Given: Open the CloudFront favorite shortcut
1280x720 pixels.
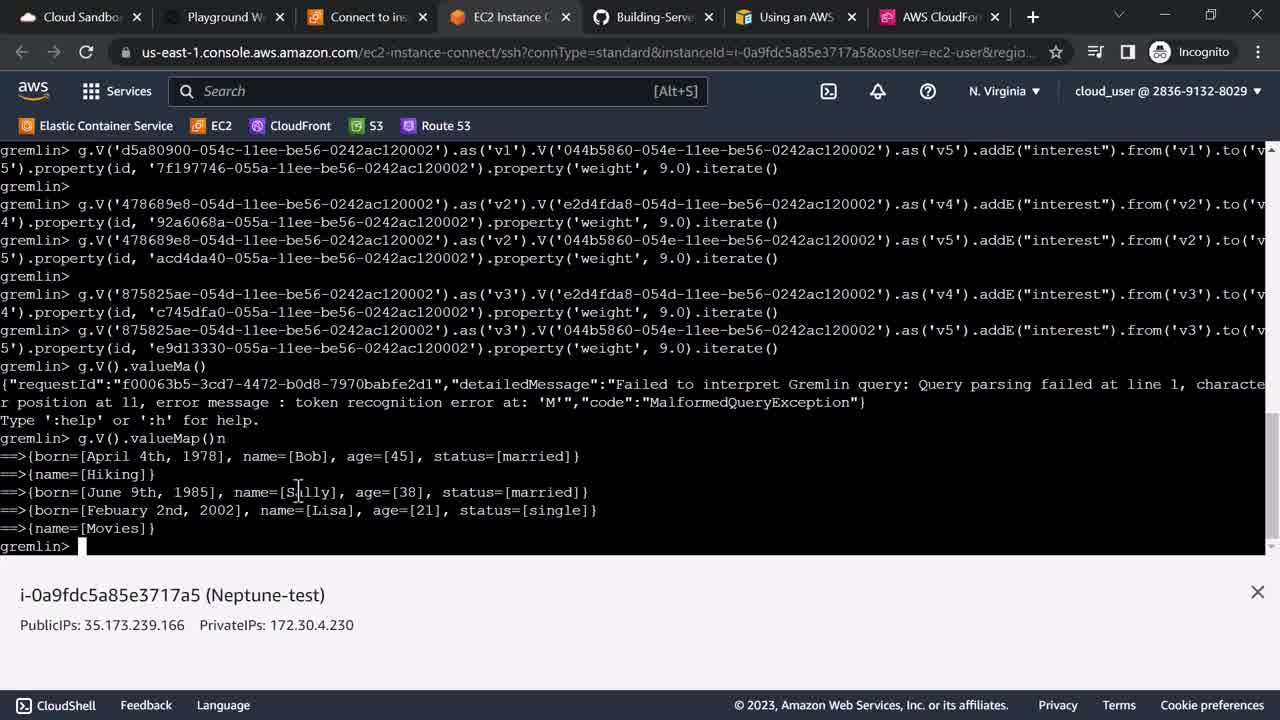Looking at the screenshot, I should point(290,126).
